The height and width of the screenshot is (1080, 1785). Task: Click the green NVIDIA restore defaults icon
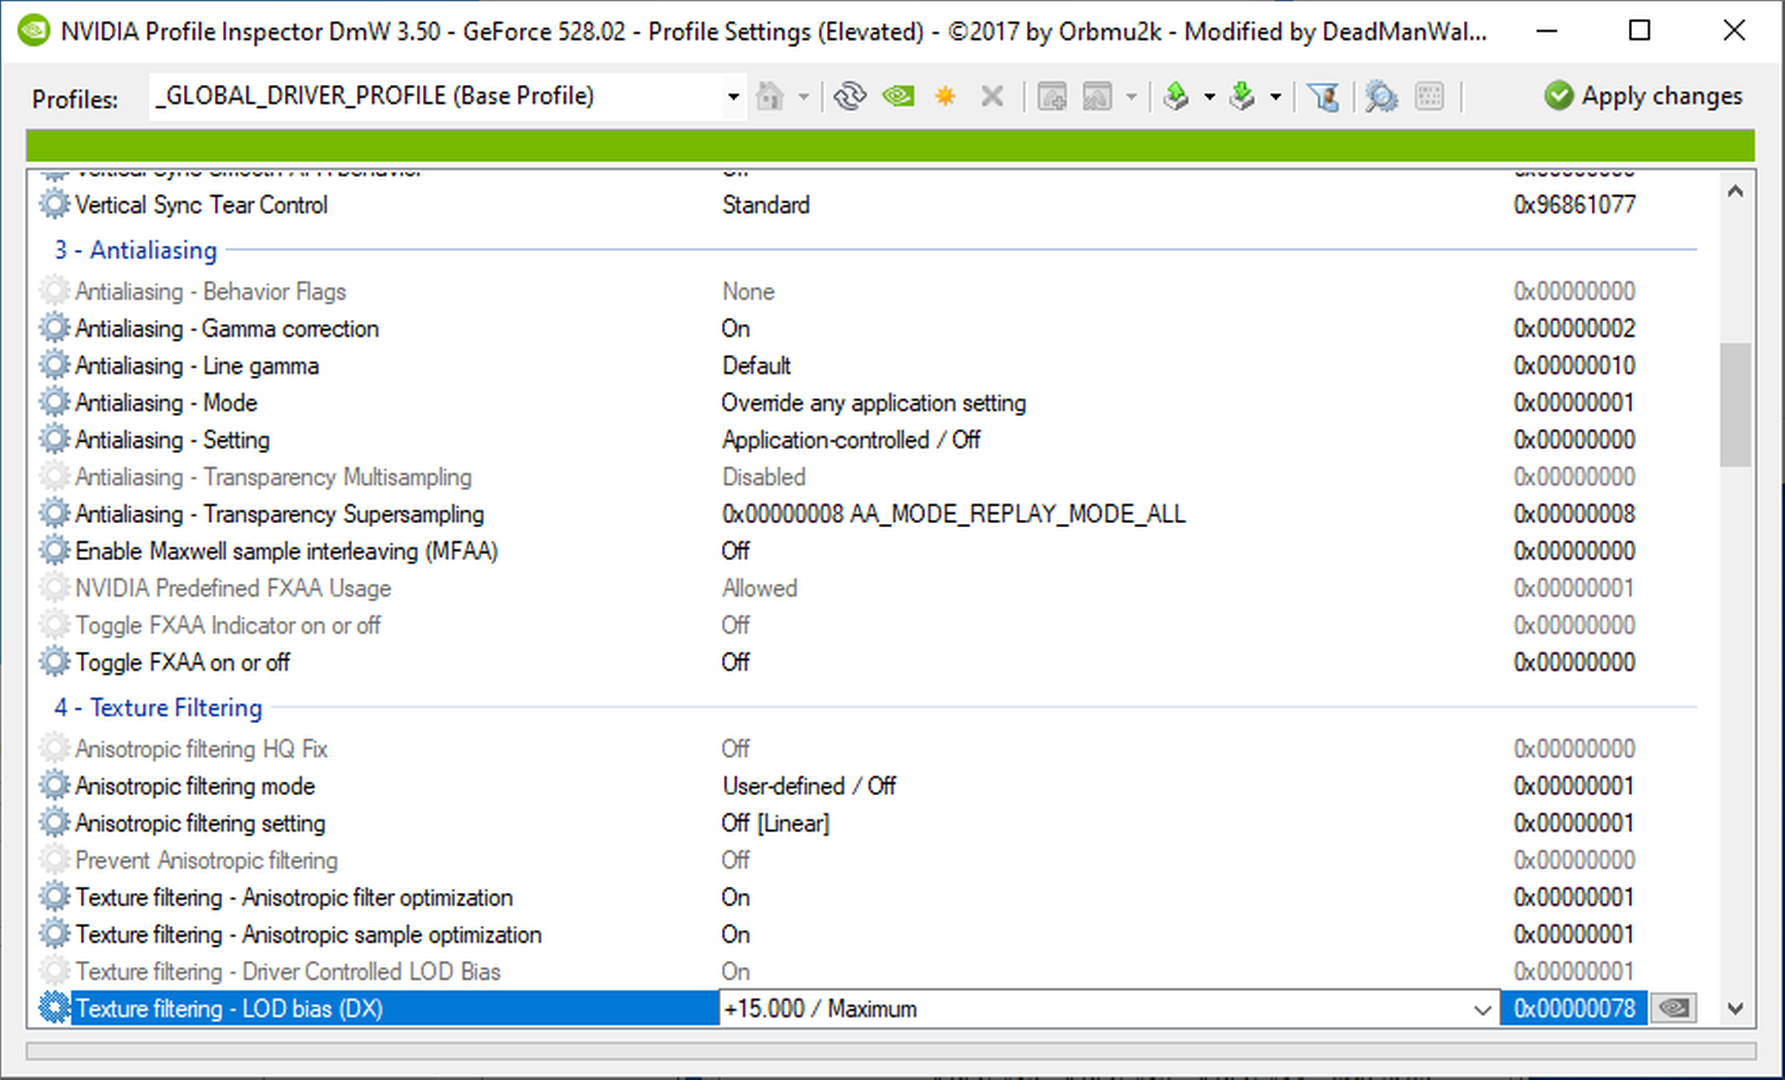(898, 96)
